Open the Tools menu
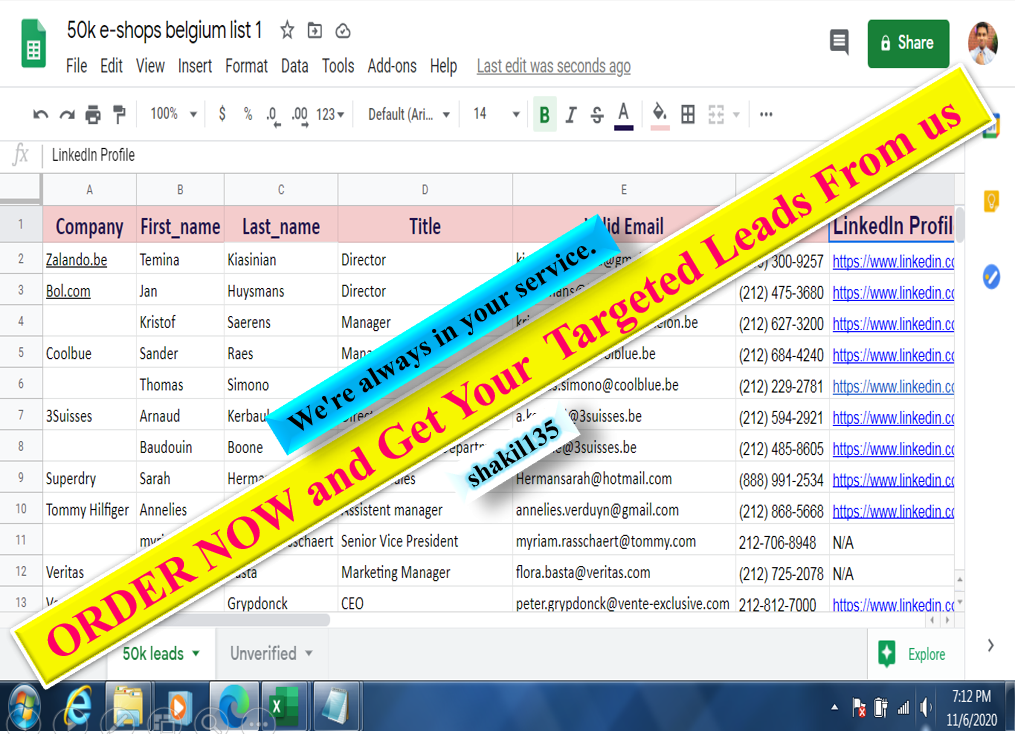1023x734 pixels. click(x=338, y=66)
